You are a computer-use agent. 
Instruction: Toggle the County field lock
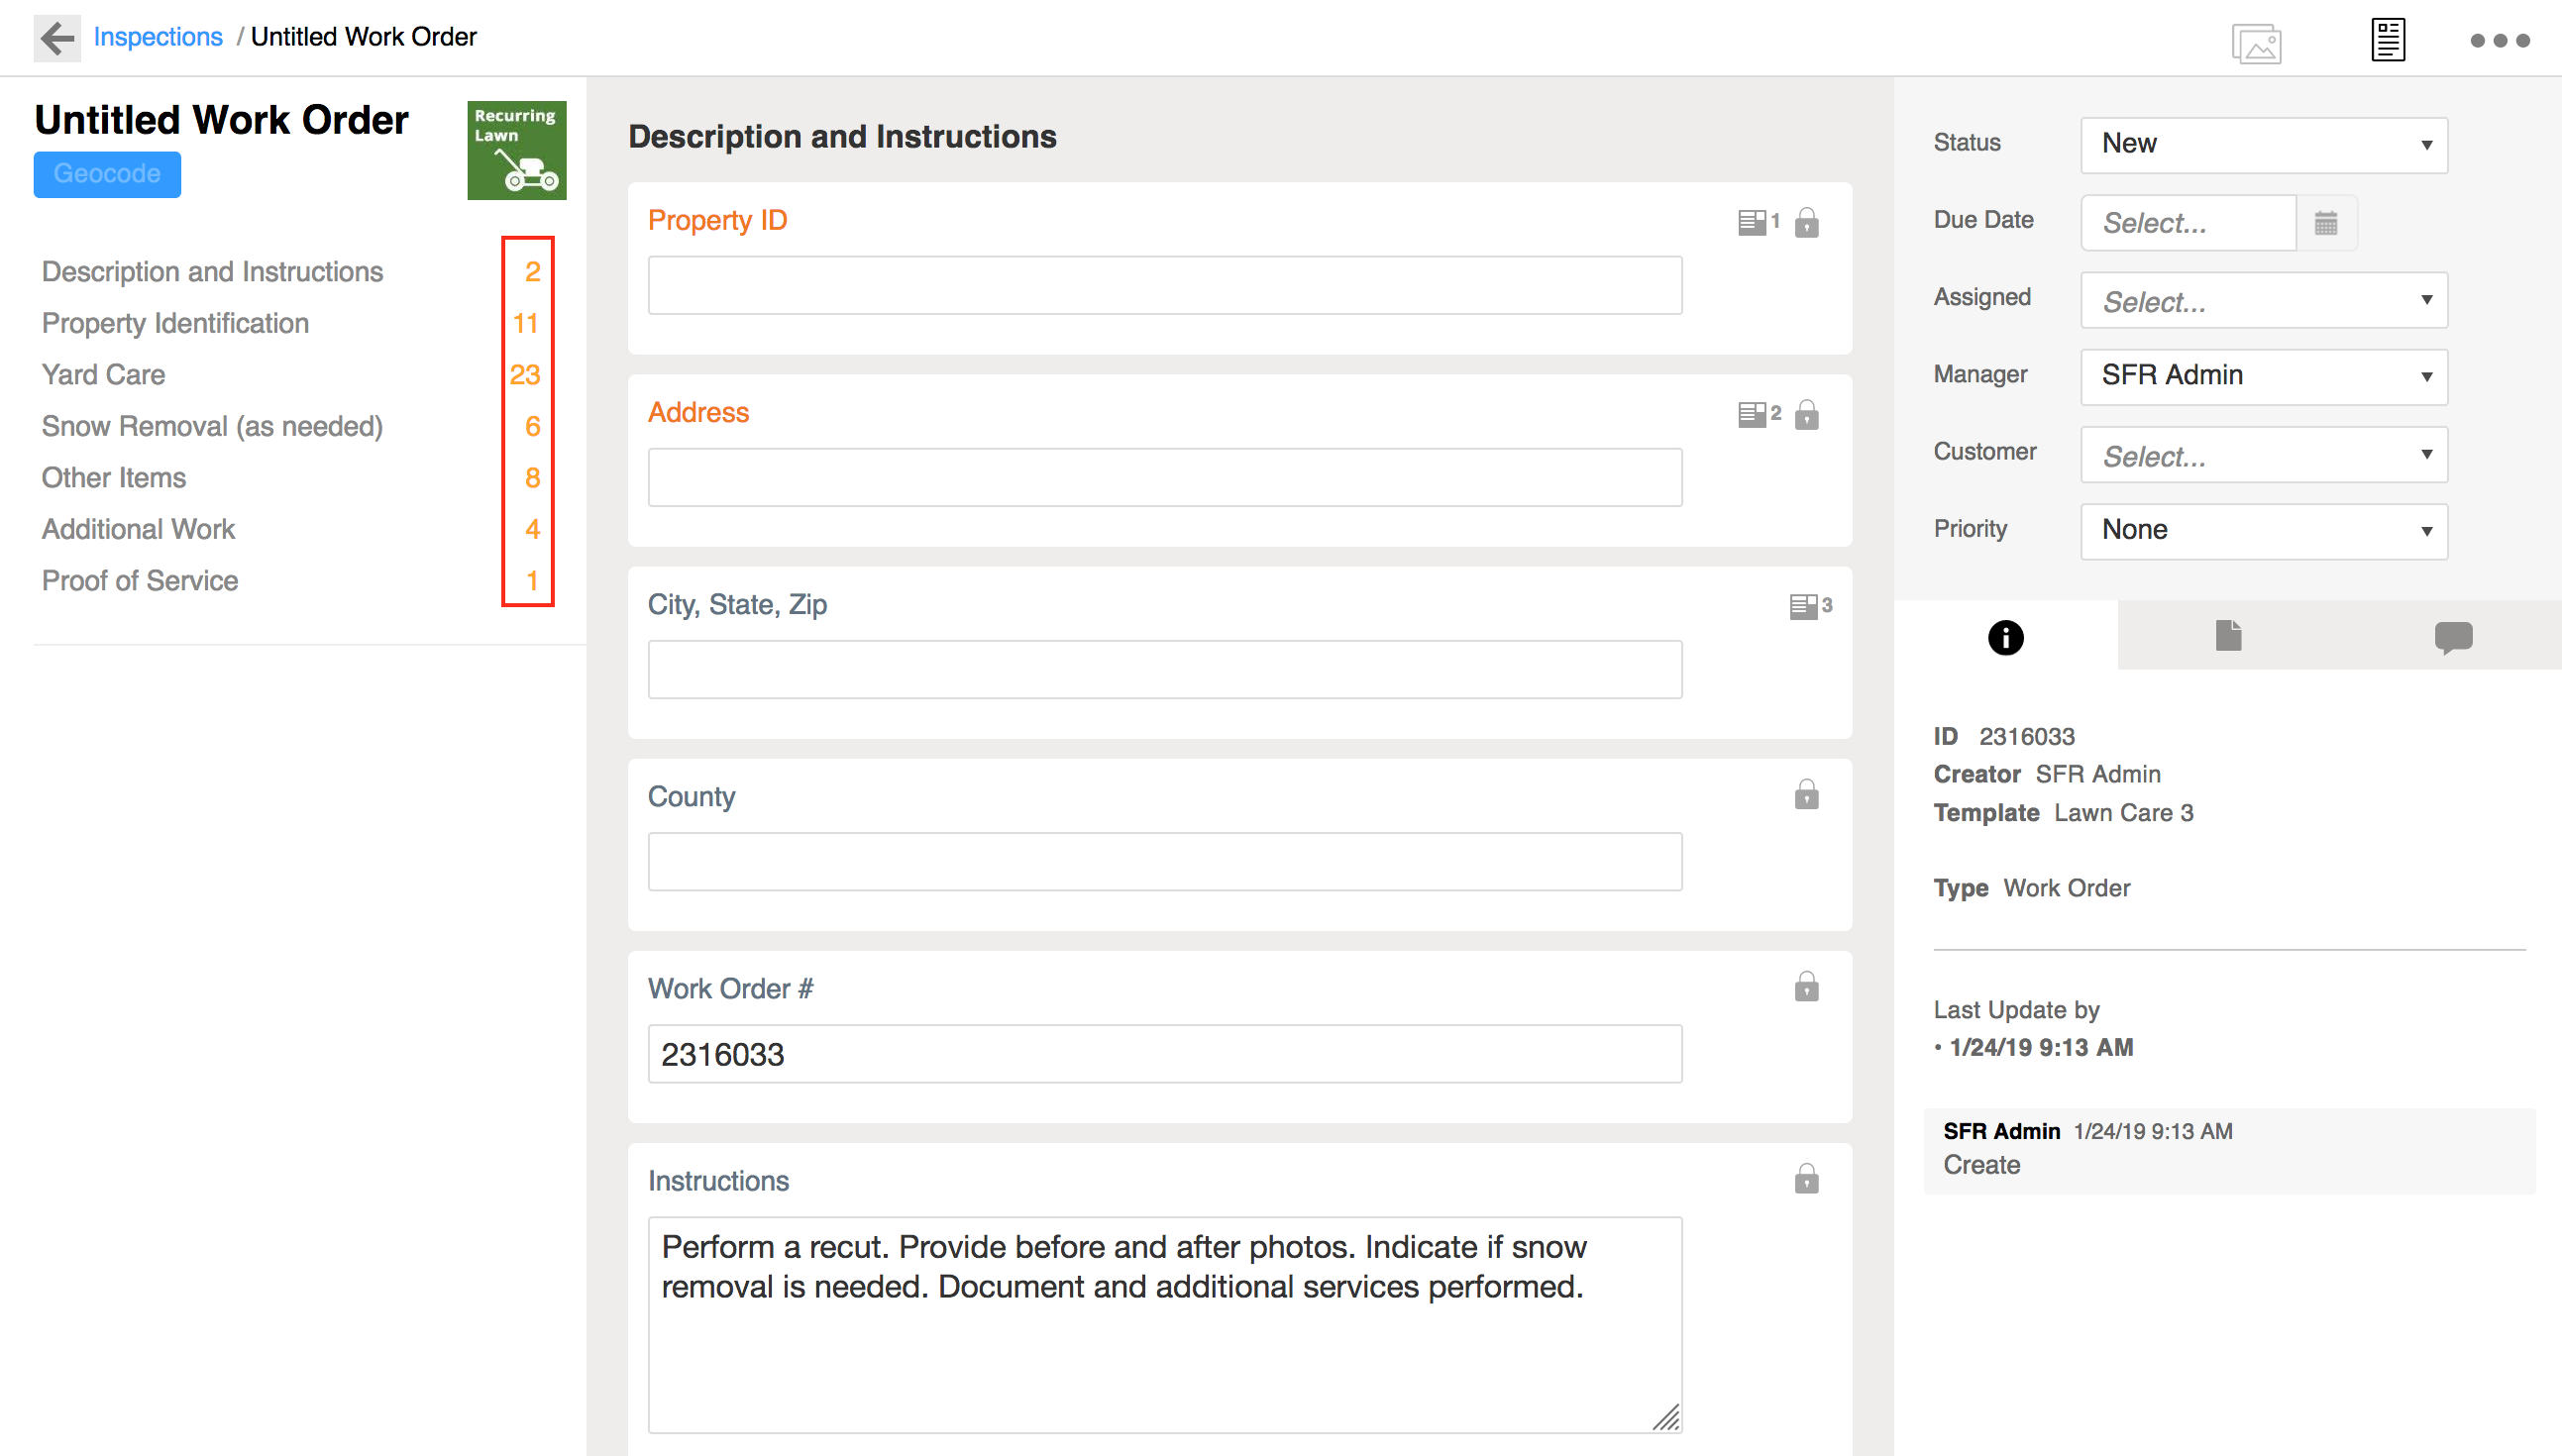point(1806,796)
